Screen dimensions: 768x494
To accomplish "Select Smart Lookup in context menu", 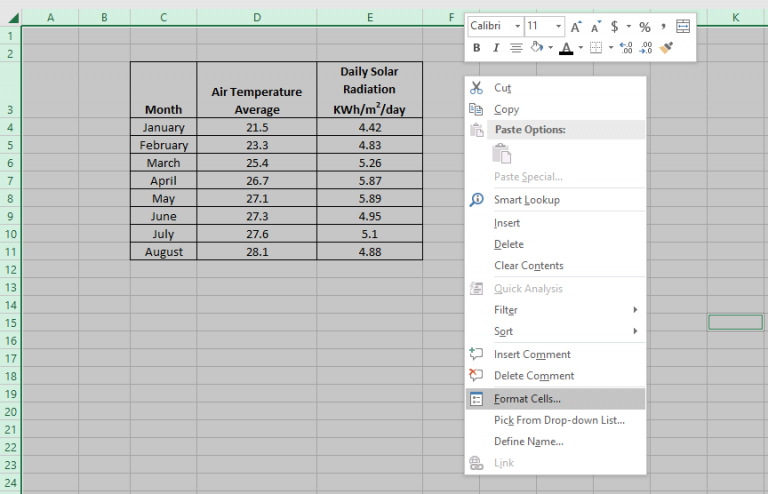I will click(555, 200).
